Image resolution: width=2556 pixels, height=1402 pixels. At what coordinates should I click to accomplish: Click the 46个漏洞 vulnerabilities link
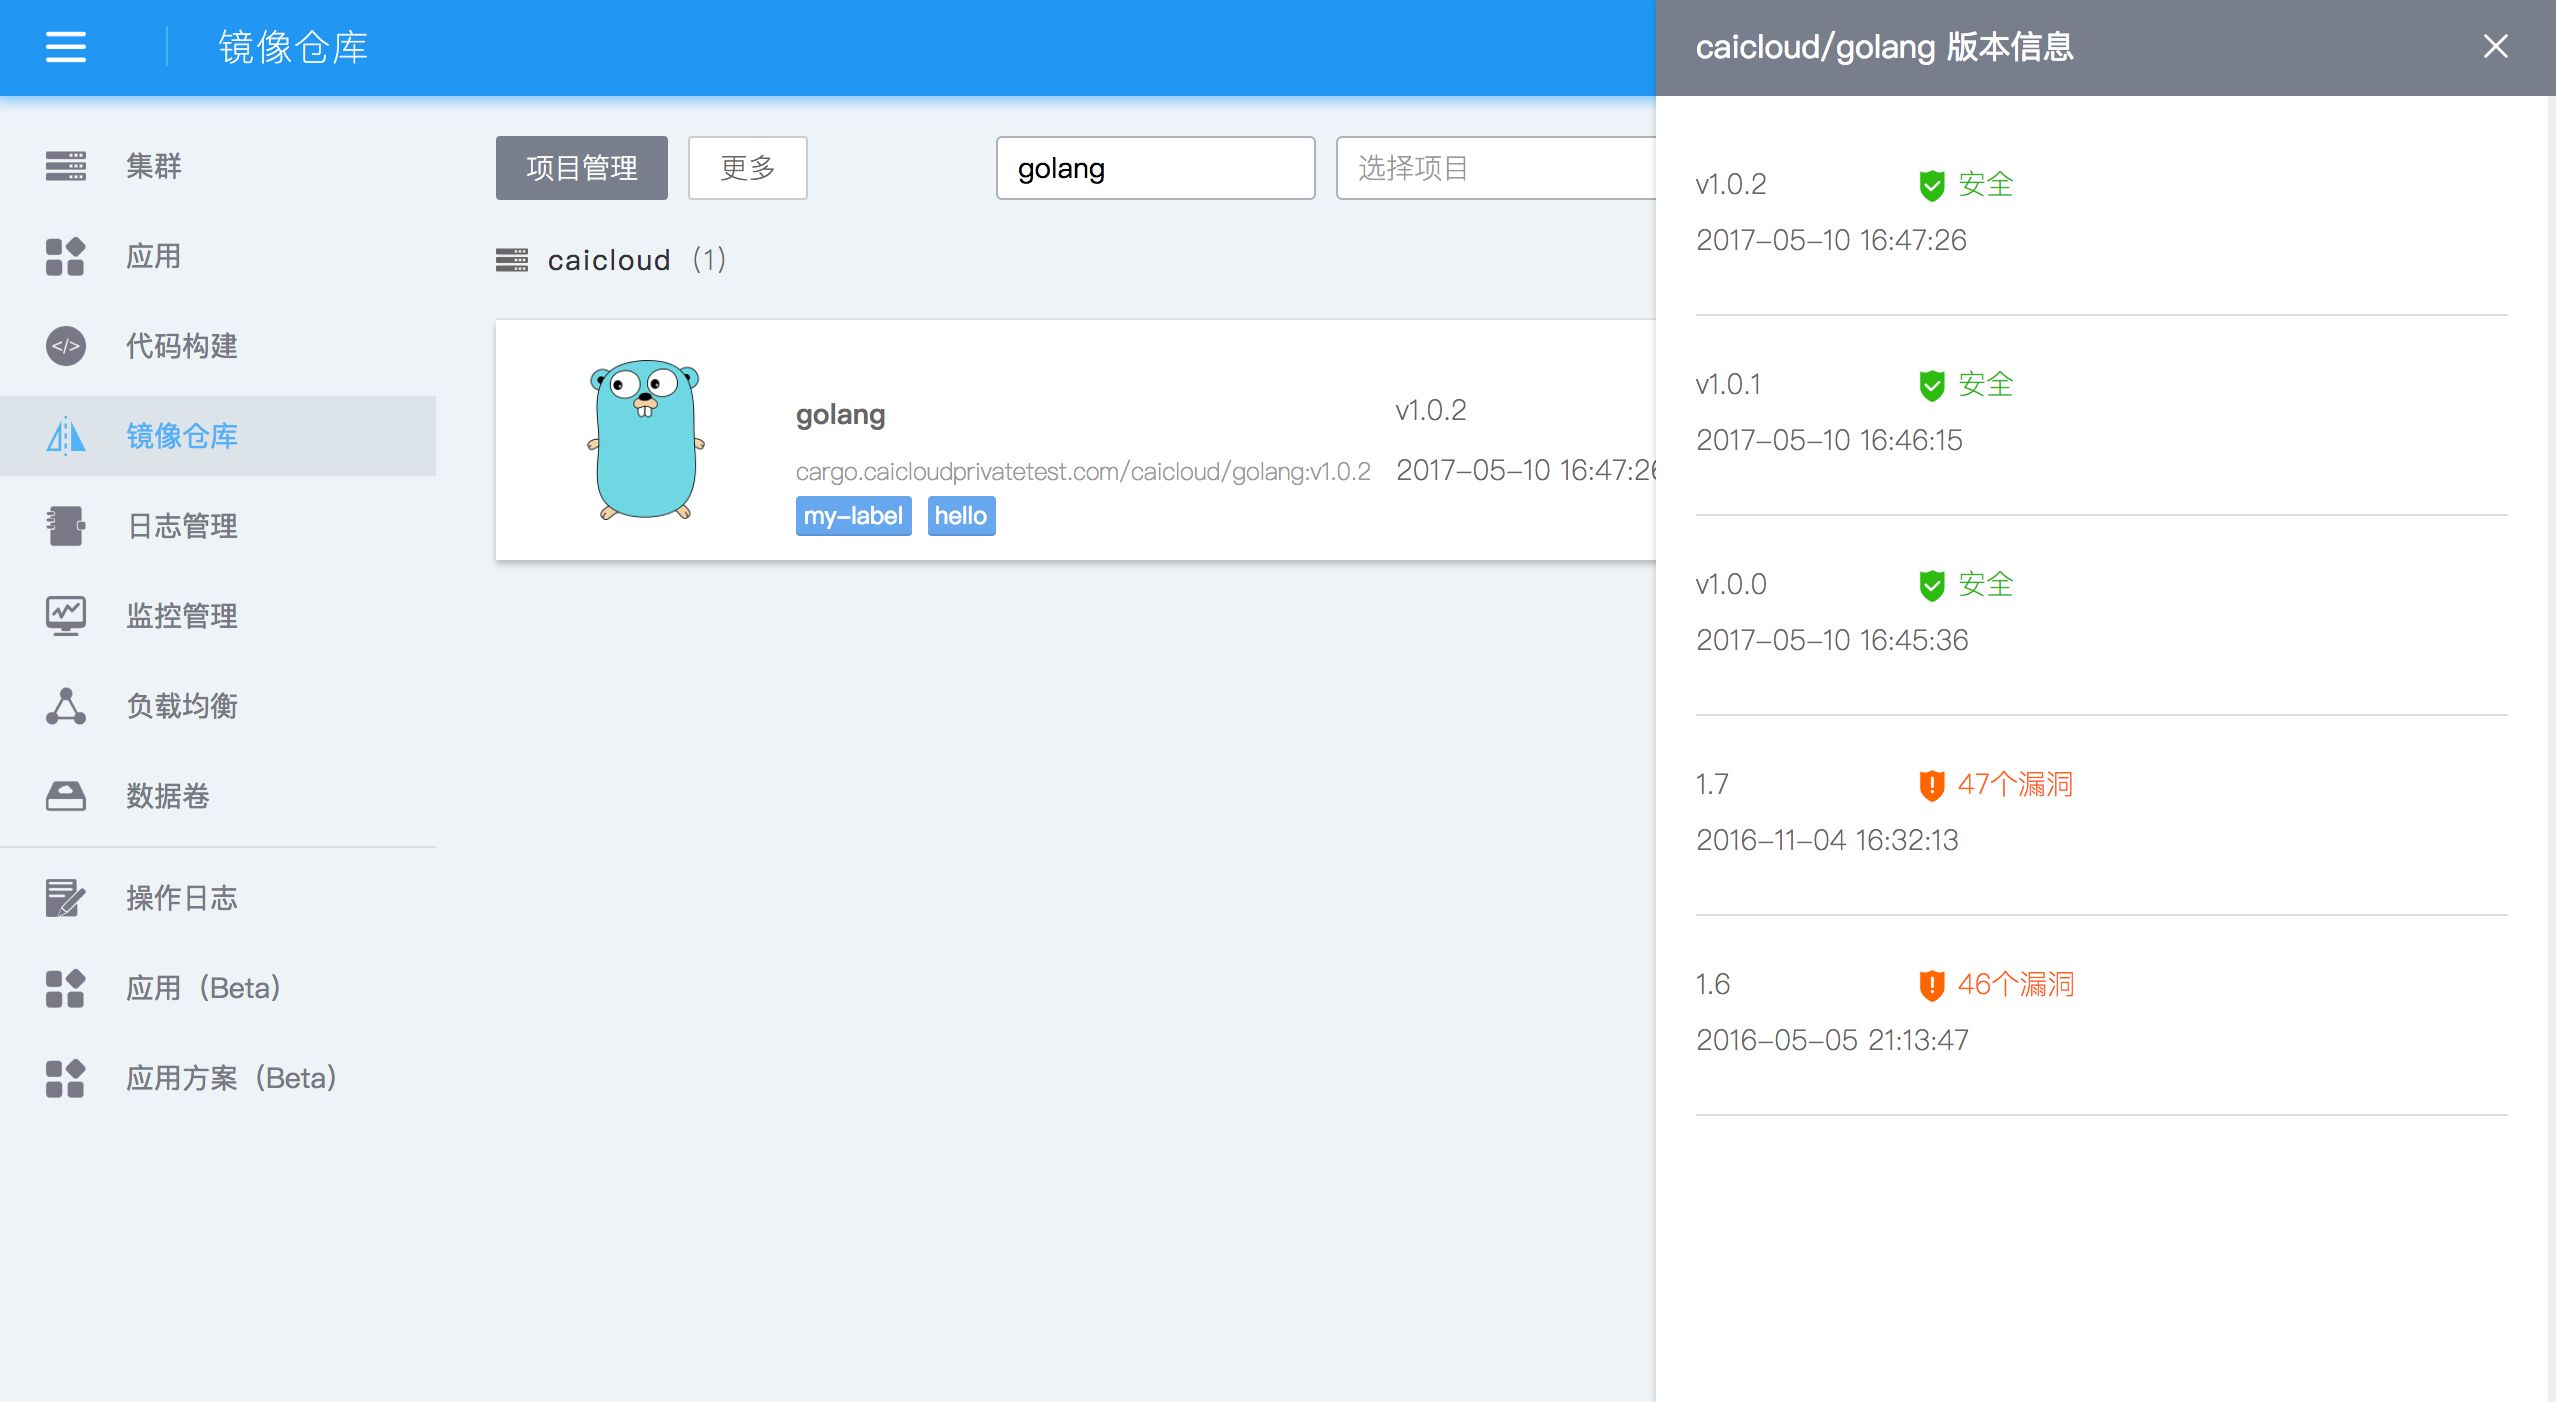[2015, 985]
